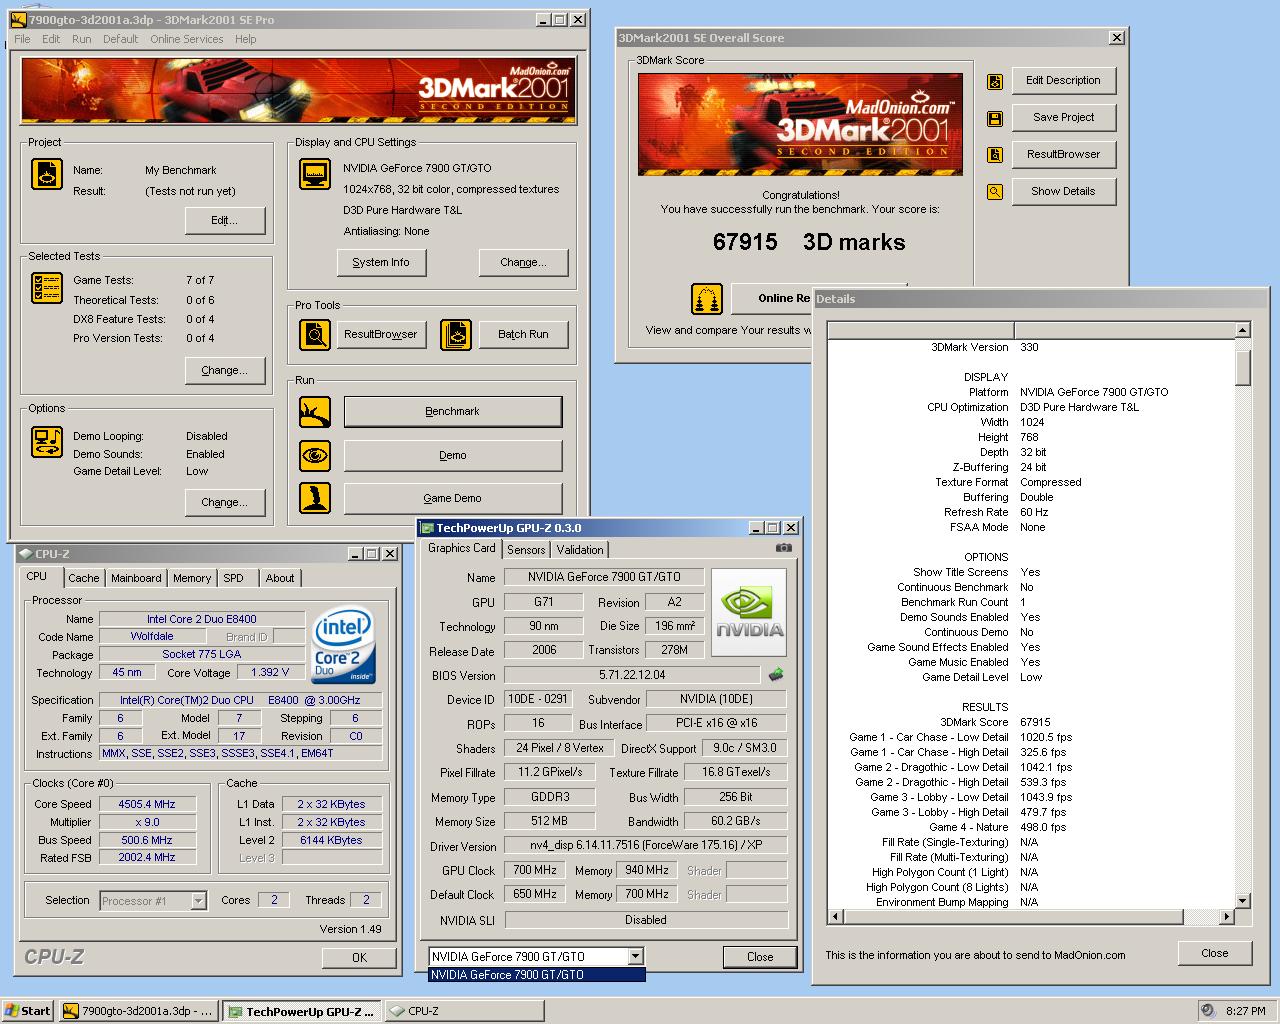The image size is (1280, 1024).
Task: Click Change... in Display and CPU Settings
Action: [523, 262]
